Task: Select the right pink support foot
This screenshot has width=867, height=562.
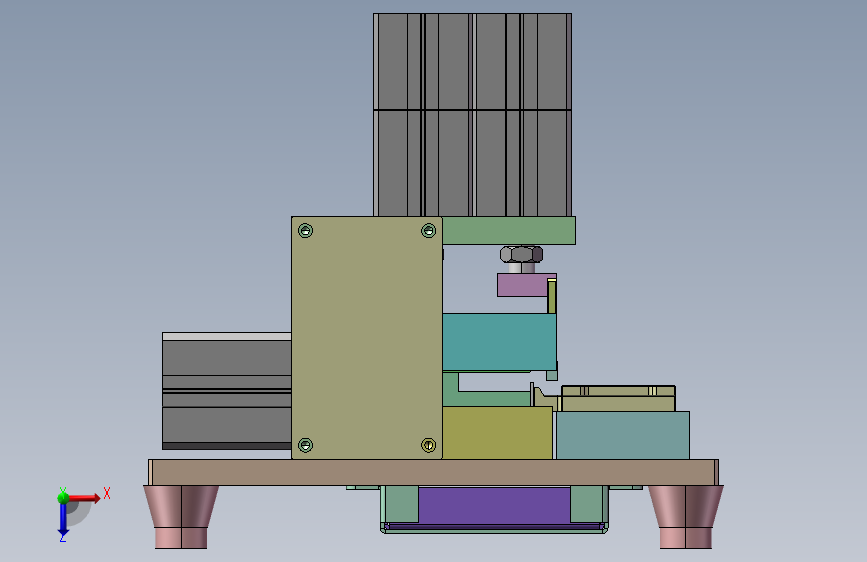Action: pos(686,517)
